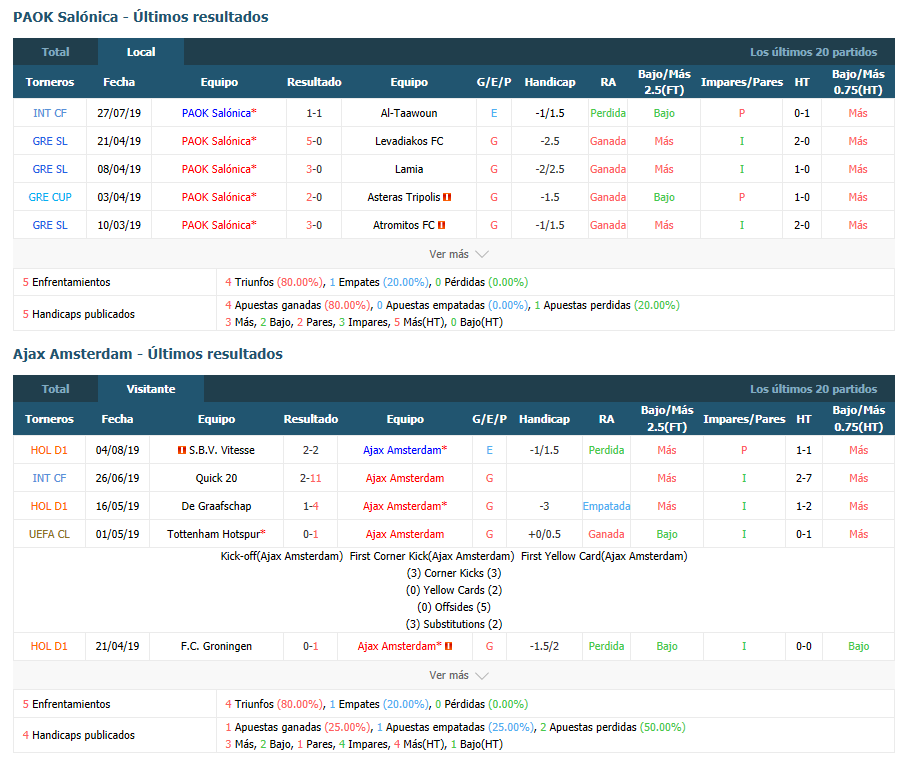The height and width of the screenshot is (759, 911).
Task: Switch to Total tab for Ajax Amsterdam
Action: pyautogui.click(x=55, y=389)
